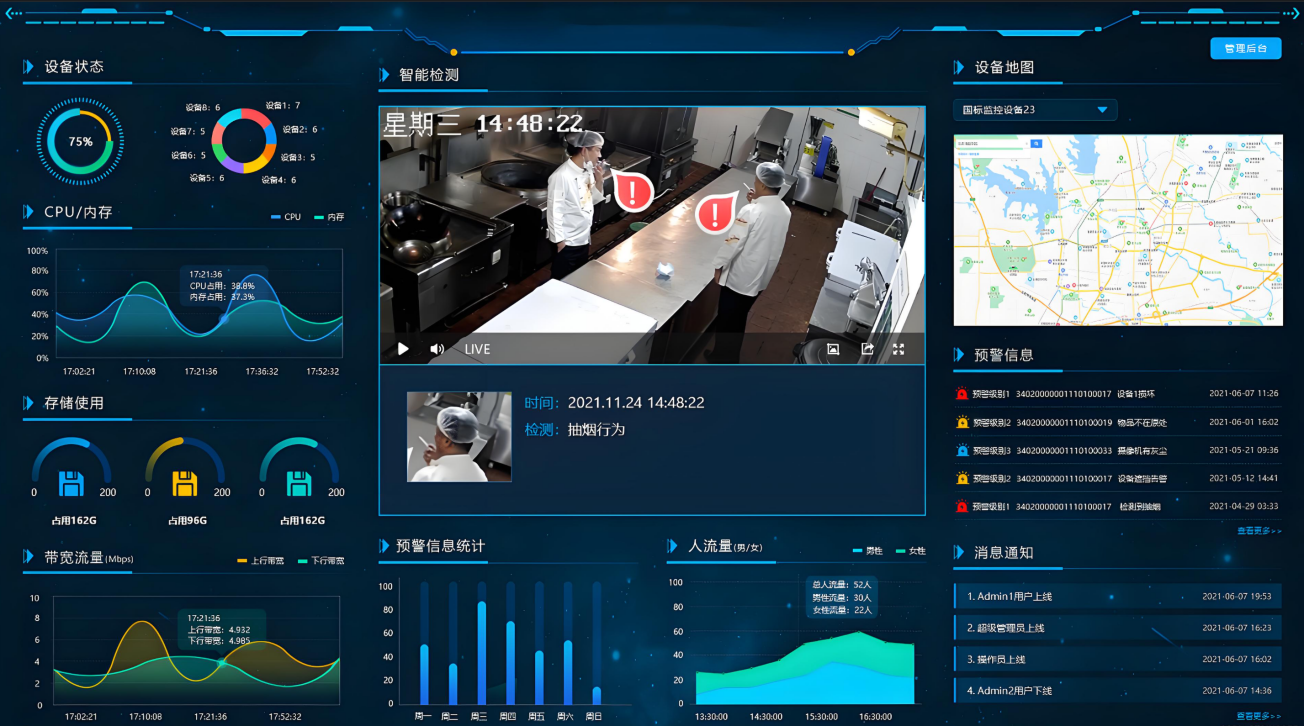Viewport: 1304px width, 726px height.
Task: Open the 管理后台 admin console
Action: click(1245, 48)
